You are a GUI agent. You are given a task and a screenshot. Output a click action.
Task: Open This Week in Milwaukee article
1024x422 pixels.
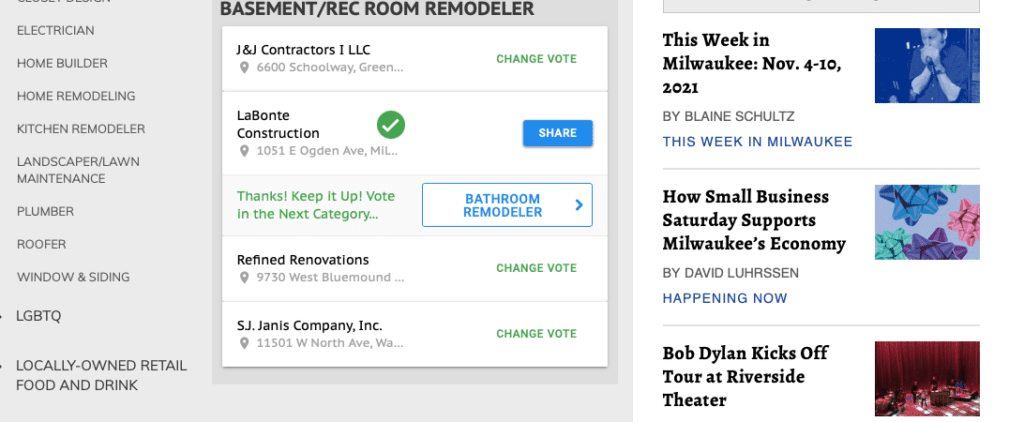click(752, 64)
